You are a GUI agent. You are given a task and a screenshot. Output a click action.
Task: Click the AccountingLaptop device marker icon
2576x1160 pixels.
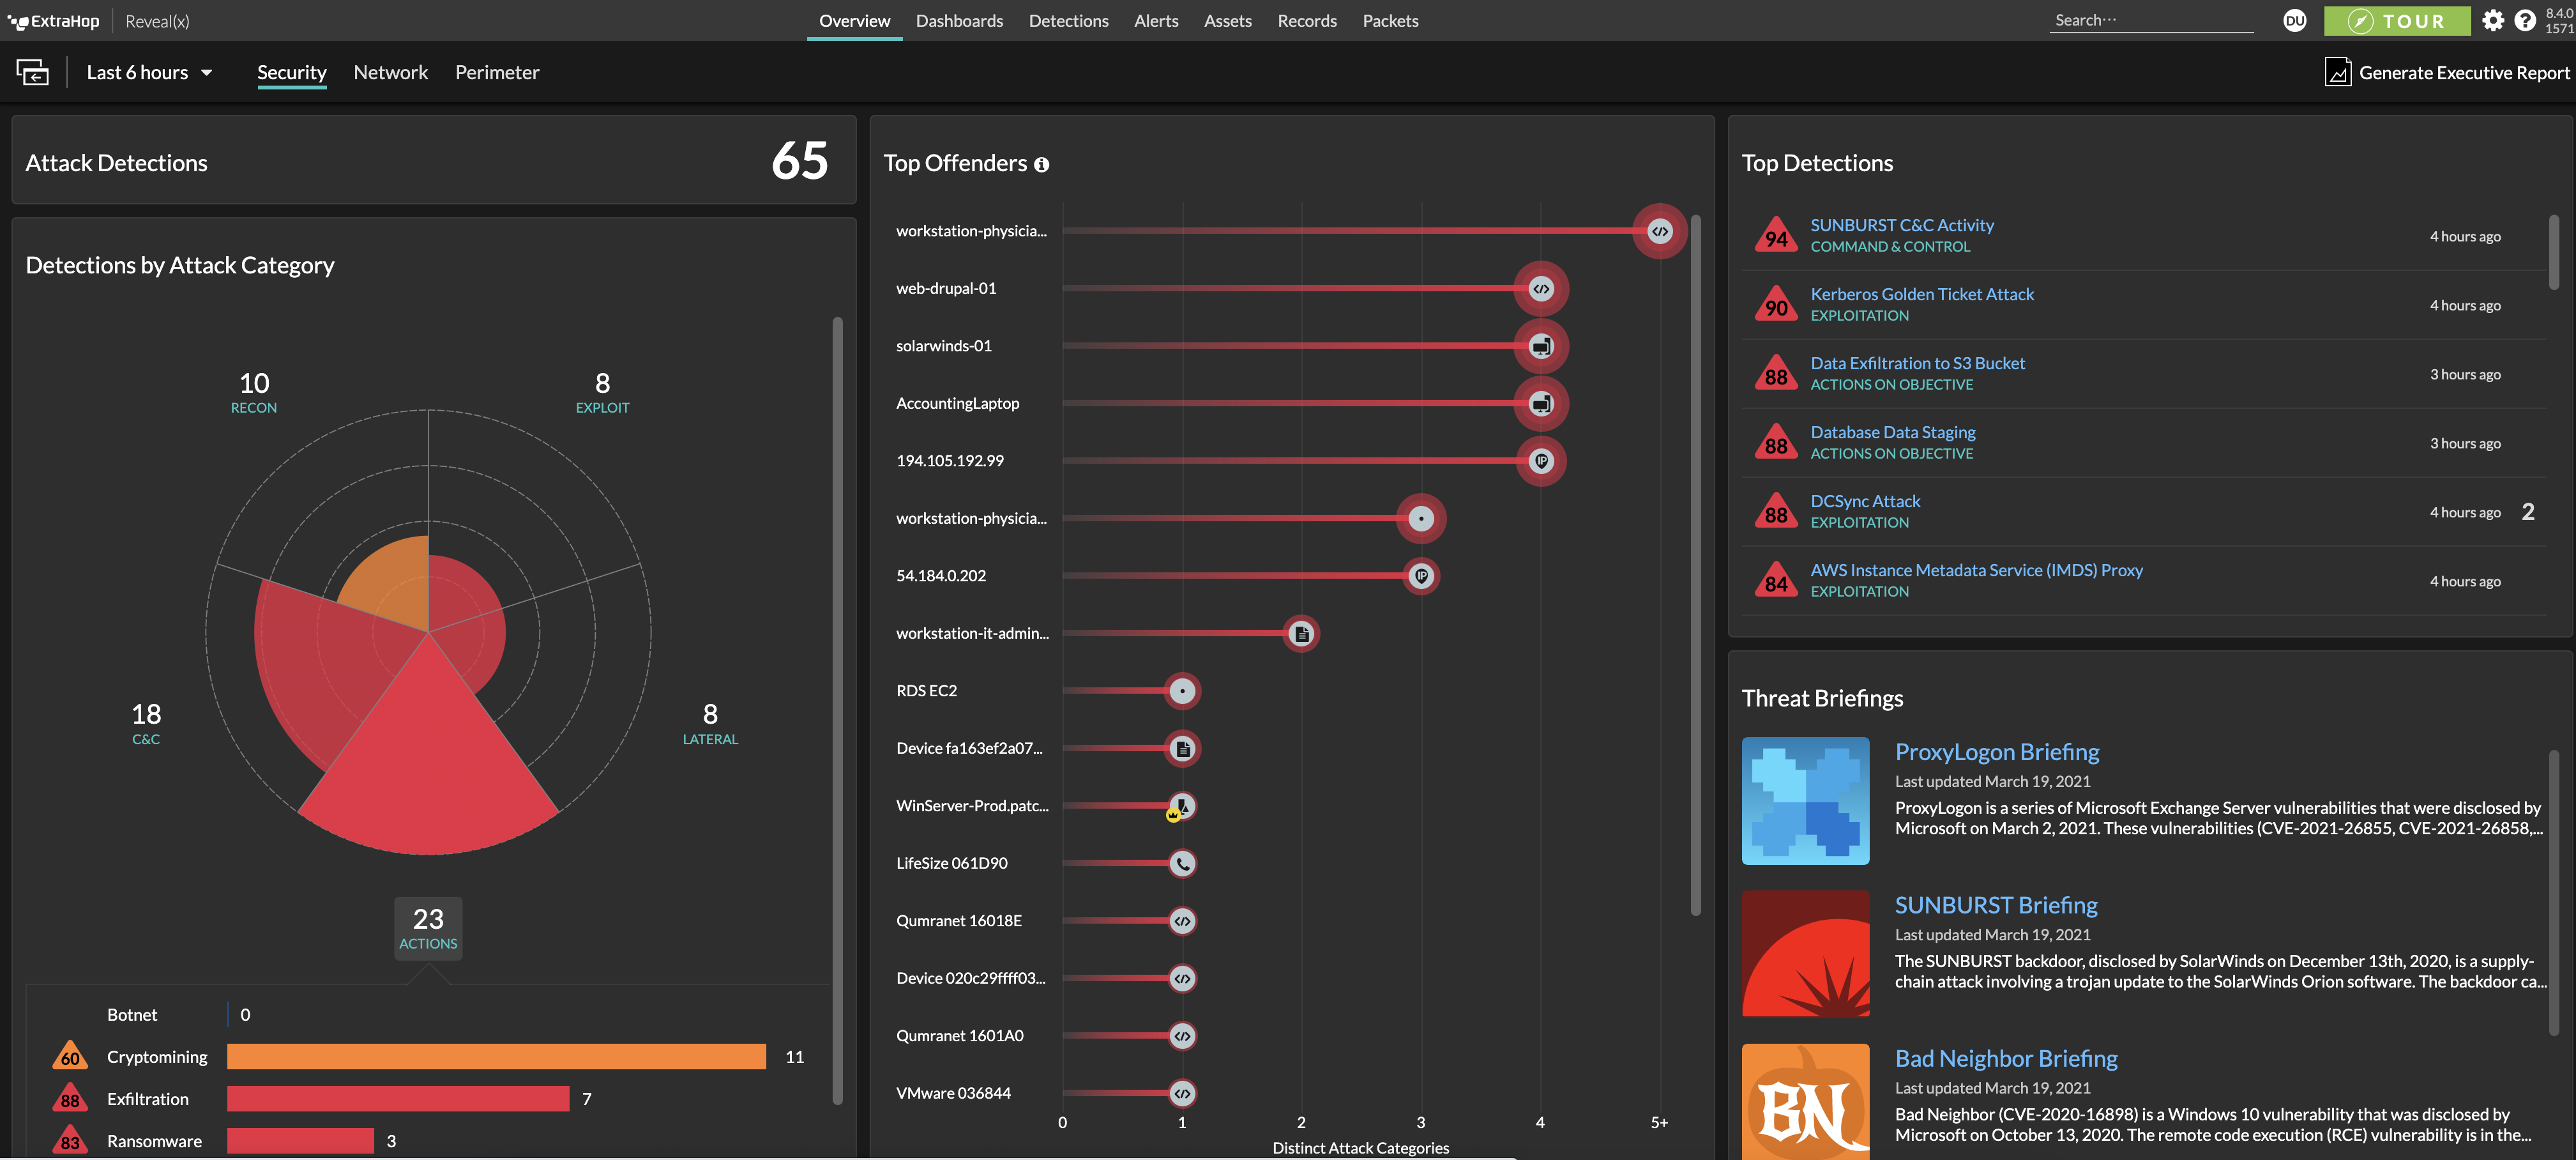pos(1541,404)
